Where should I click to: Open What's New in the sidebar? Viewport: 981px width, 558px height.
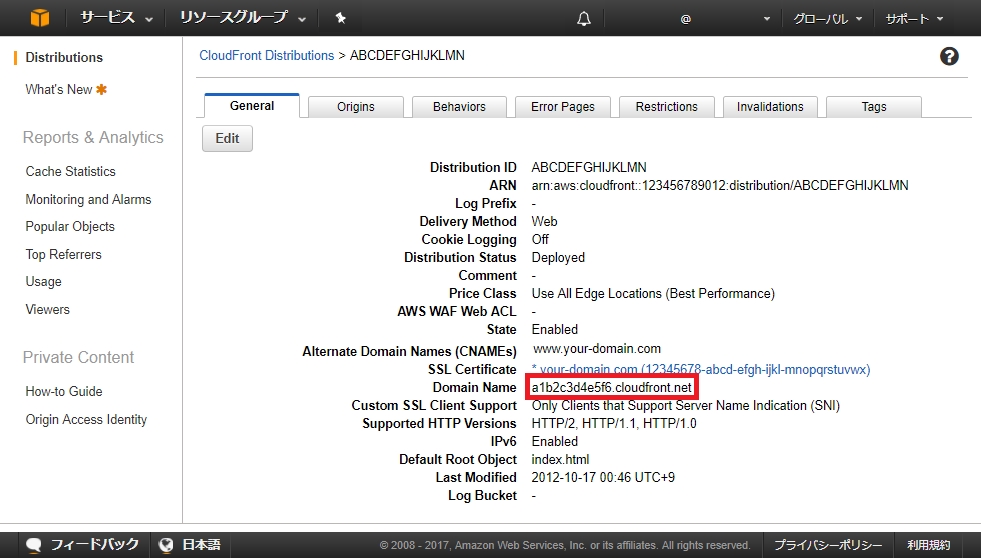click(59, 89)
